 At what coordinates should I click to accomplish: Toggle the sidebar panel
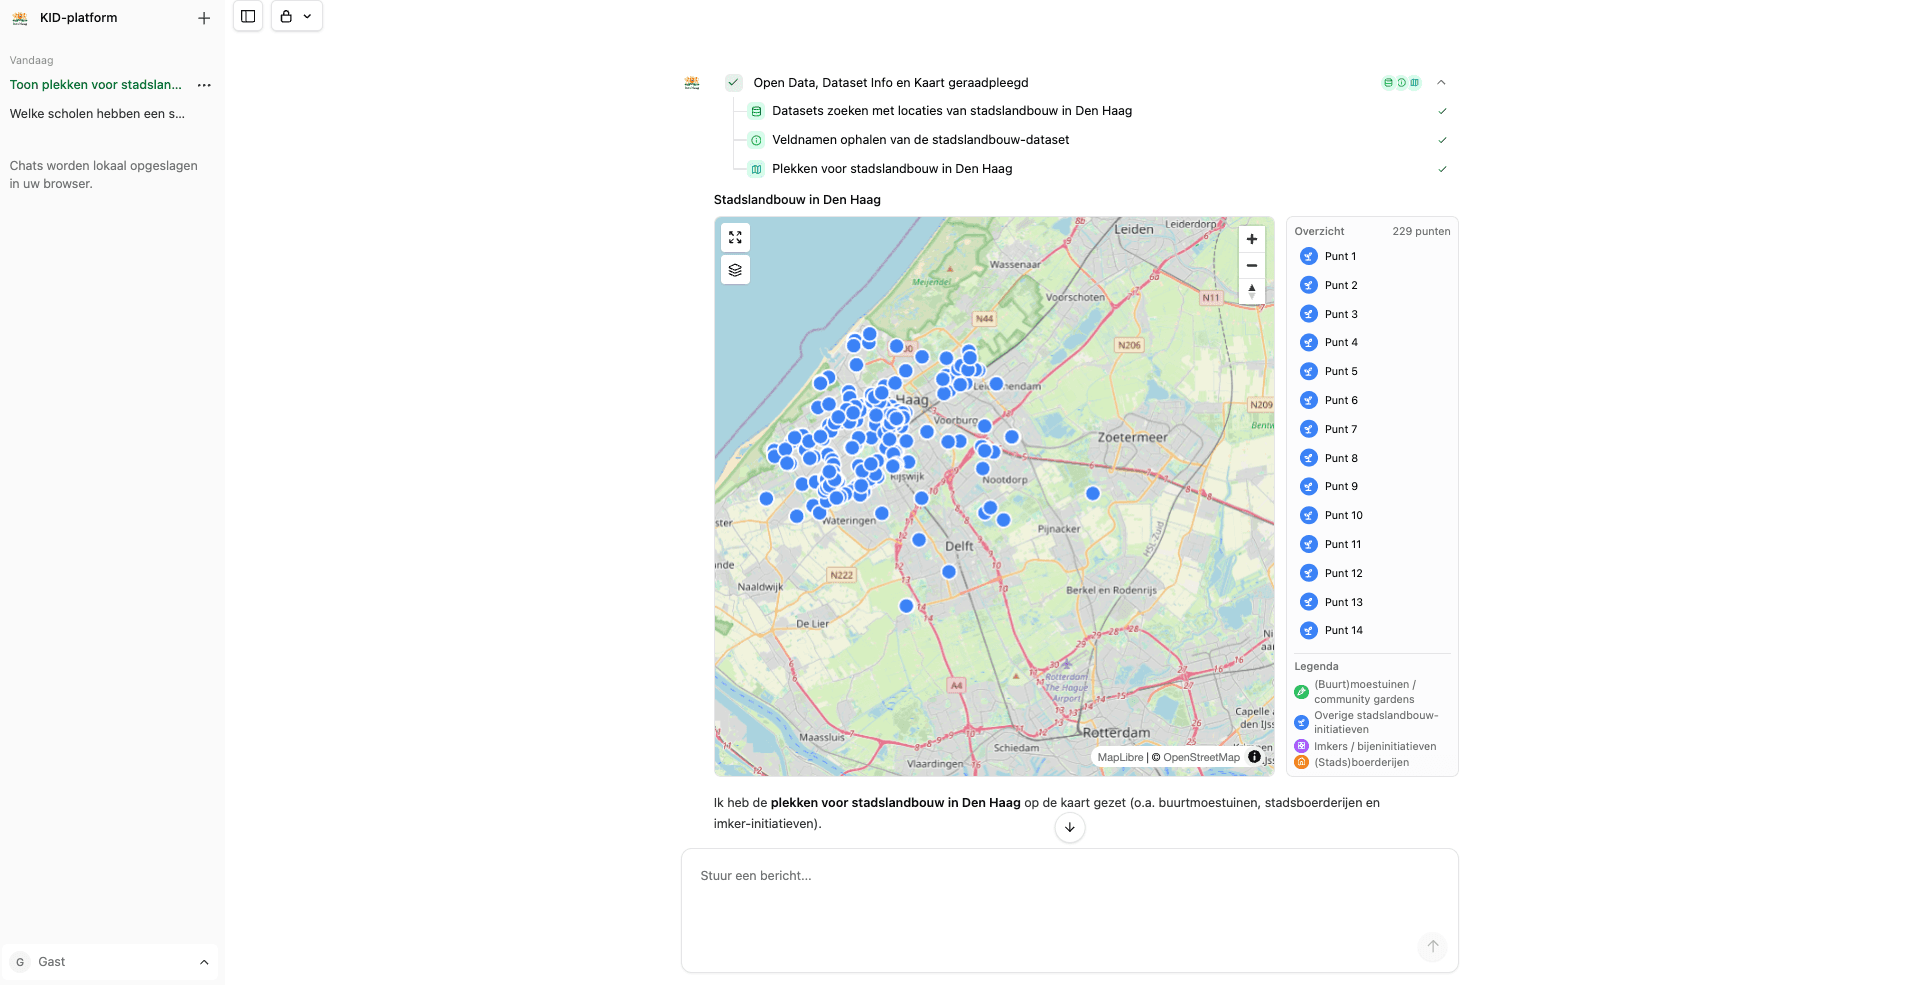pyautogui.click(x=248, y=16)
